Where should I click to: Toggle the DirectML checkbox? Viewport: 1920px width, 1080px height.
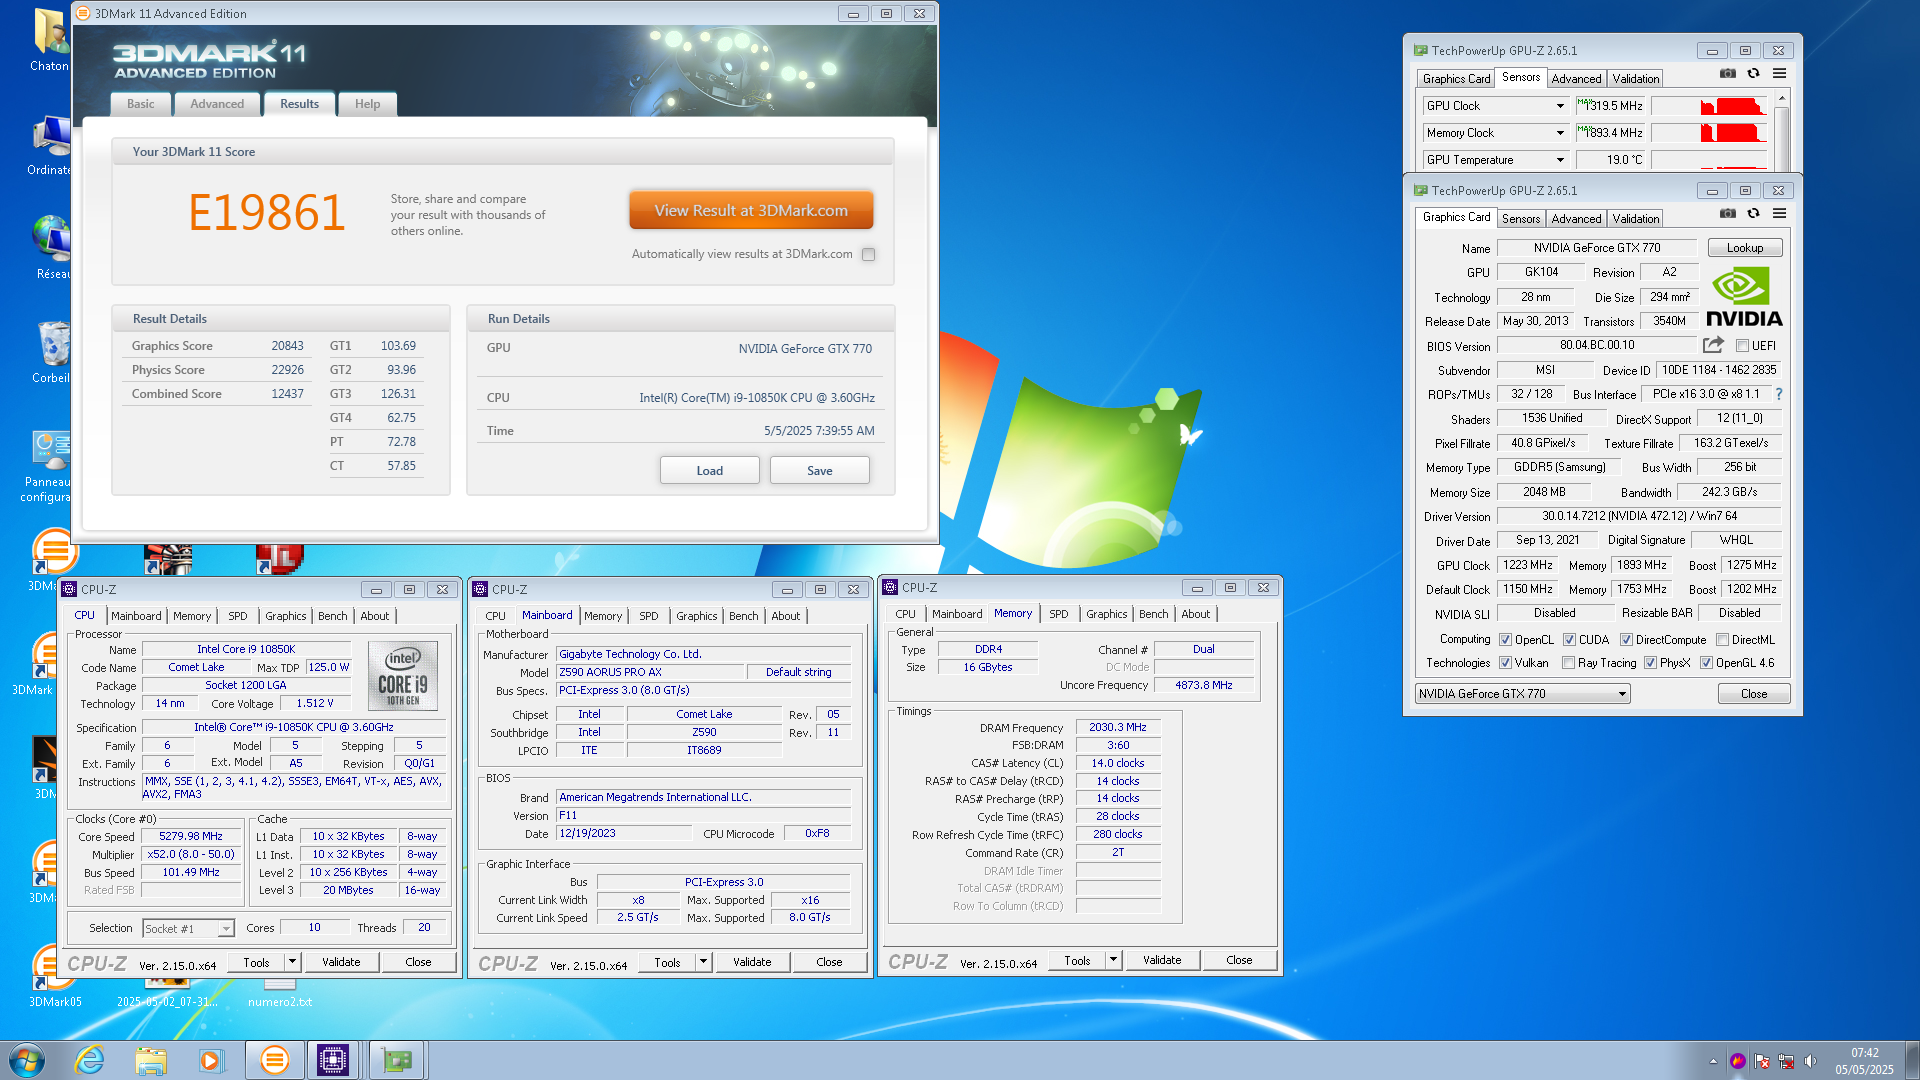[1723, 640]
